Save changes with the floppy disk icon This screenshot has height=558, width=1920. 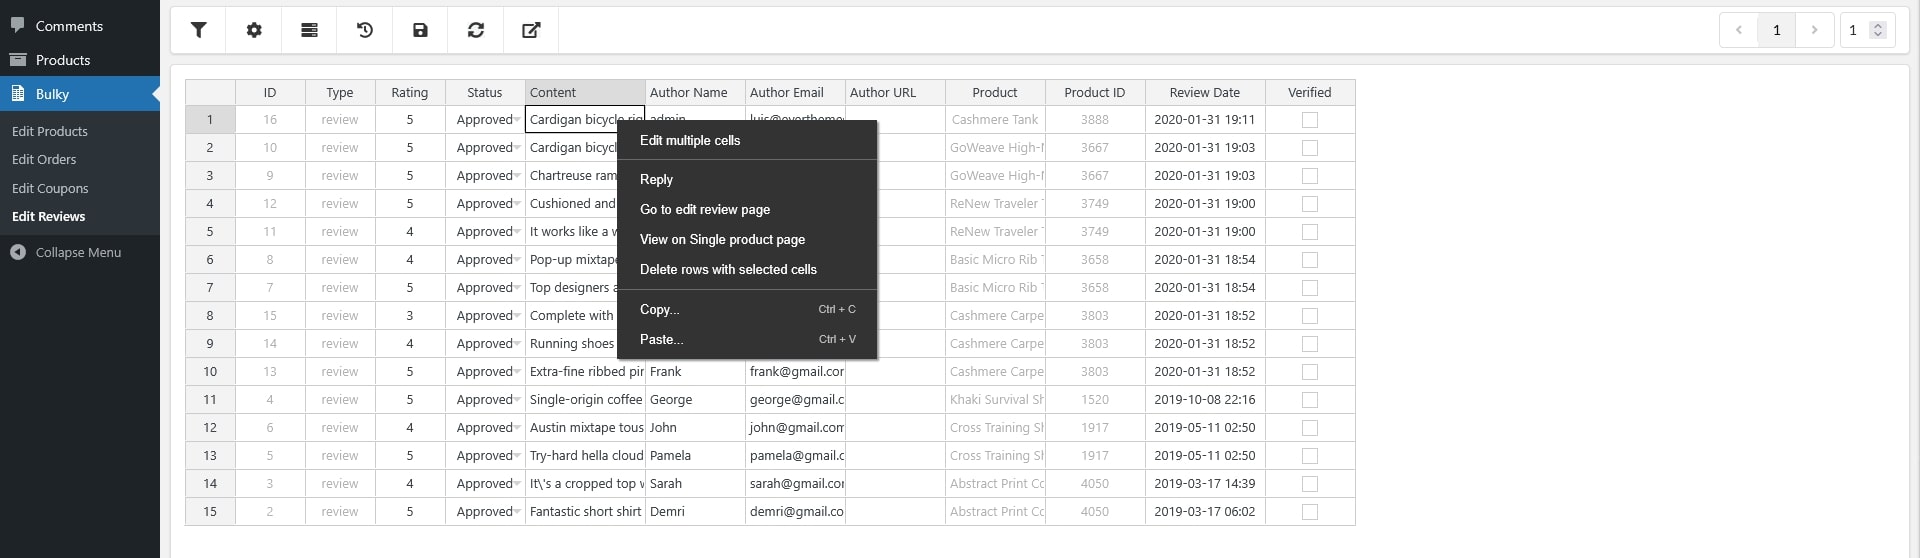point(420,30)
